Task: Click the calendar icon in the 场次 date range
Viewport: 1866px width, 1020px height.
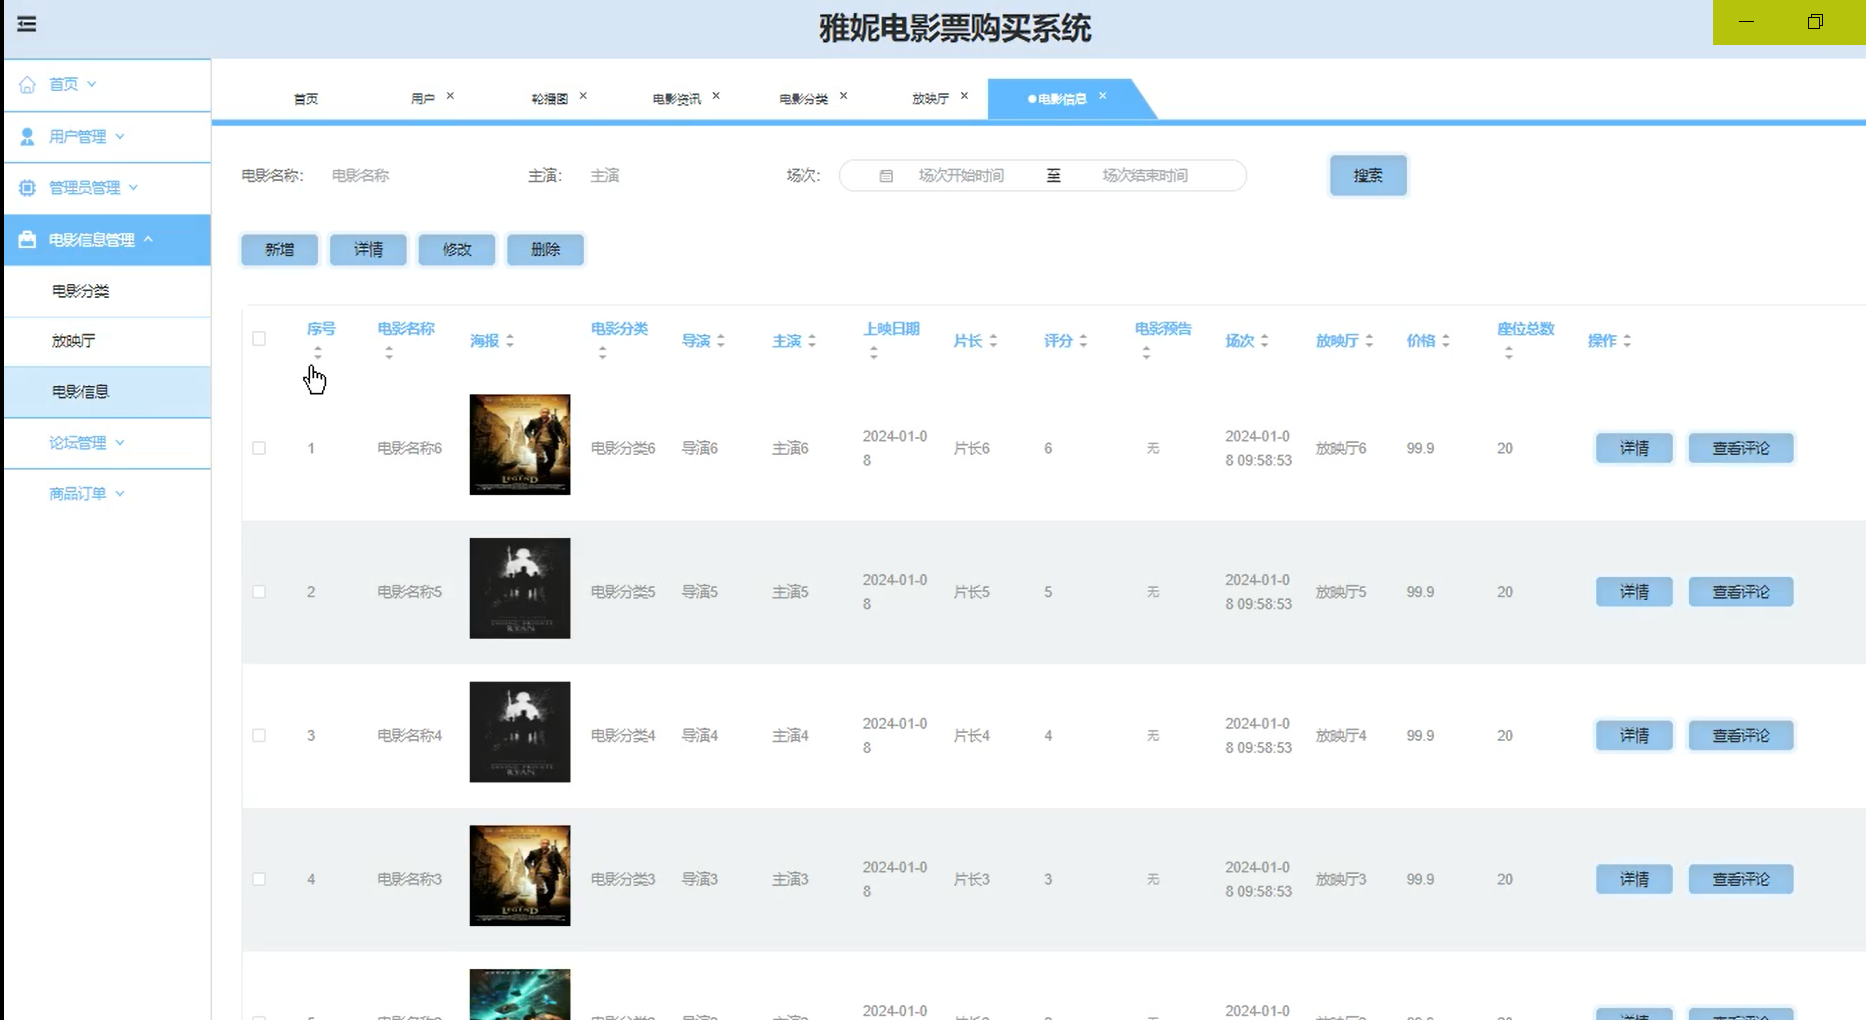Action: pos(886,176)
